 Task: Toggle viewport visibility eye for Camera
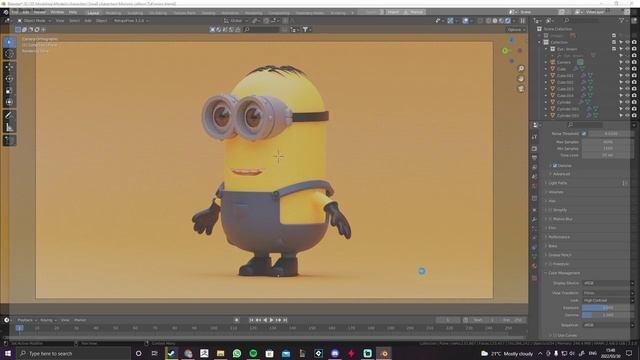(x=627, y=62)
